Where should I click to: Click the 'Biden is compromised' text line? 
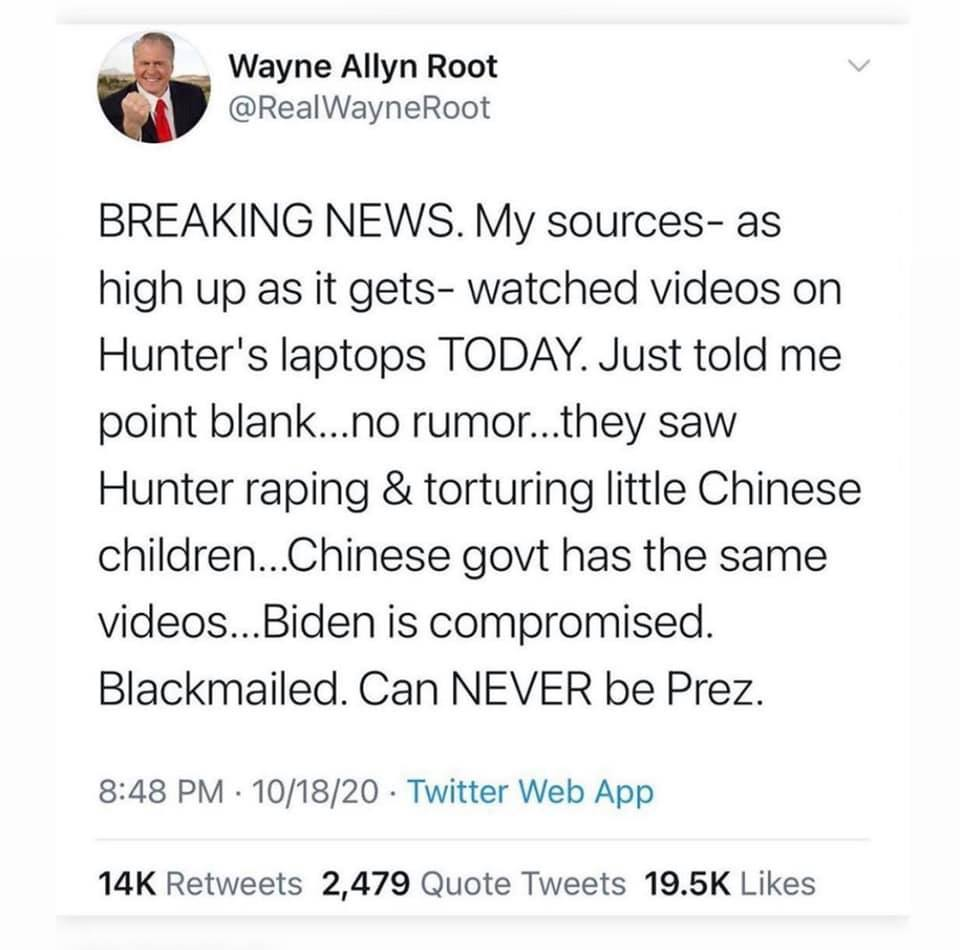tap(405, 623)
